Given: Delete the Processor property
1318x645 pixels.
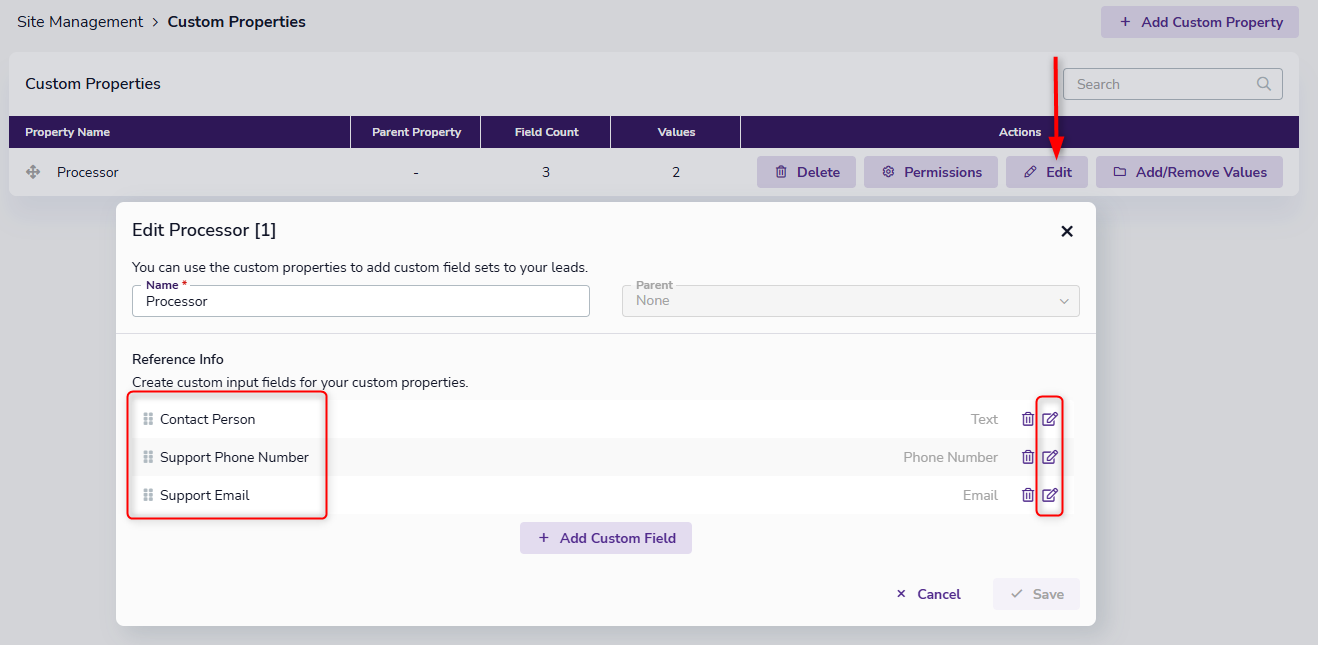Looking at the screenshot, I should pos(806,172).
